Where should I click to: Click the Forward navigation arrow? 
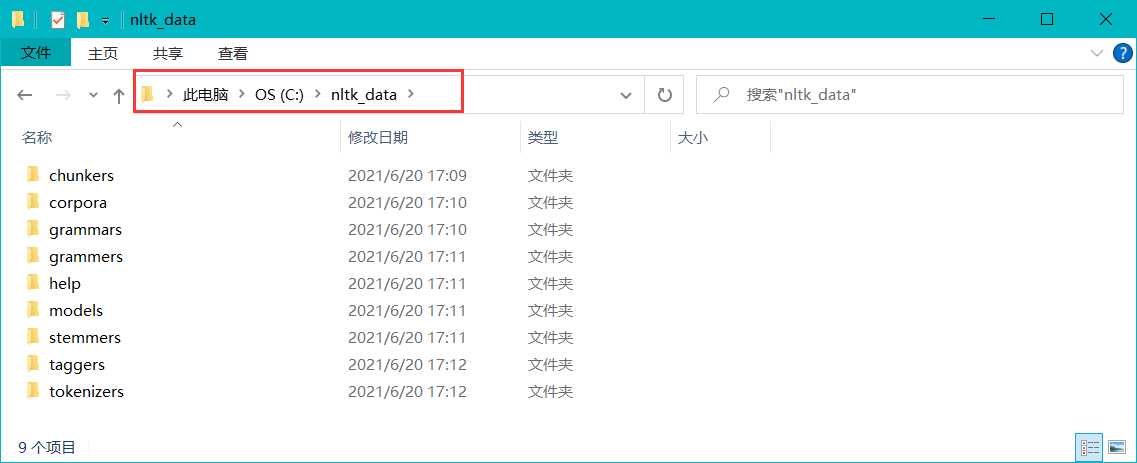coord(64,95)
